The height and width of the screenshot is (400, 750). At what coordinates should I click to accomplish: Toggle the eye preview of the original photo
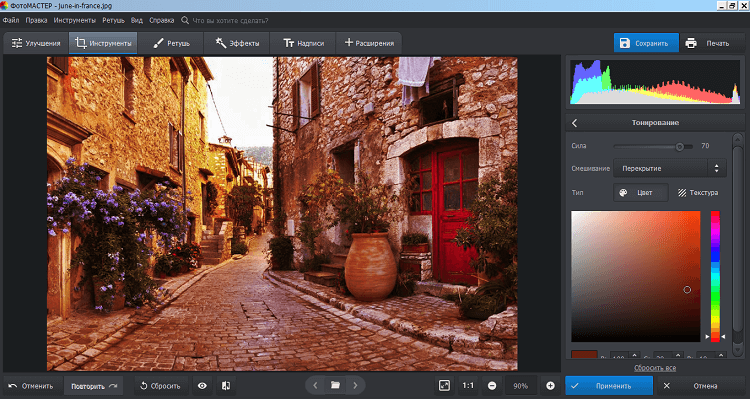pyautogui.click(x=203, y=385)
